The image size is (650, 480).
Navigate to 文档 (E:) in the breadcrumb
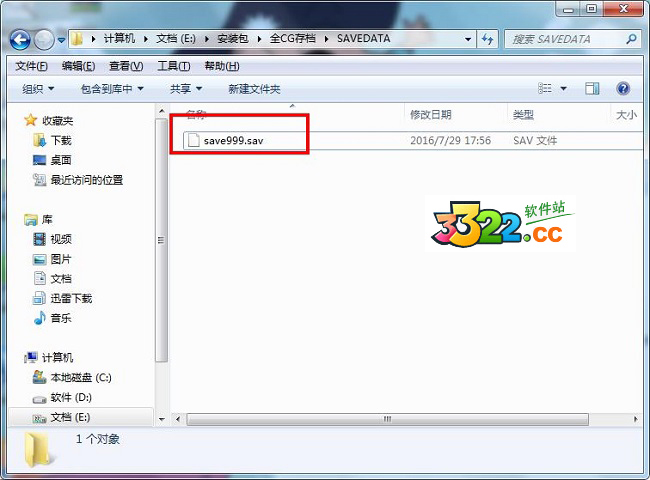pyautogui.click(x=176, y=39)
